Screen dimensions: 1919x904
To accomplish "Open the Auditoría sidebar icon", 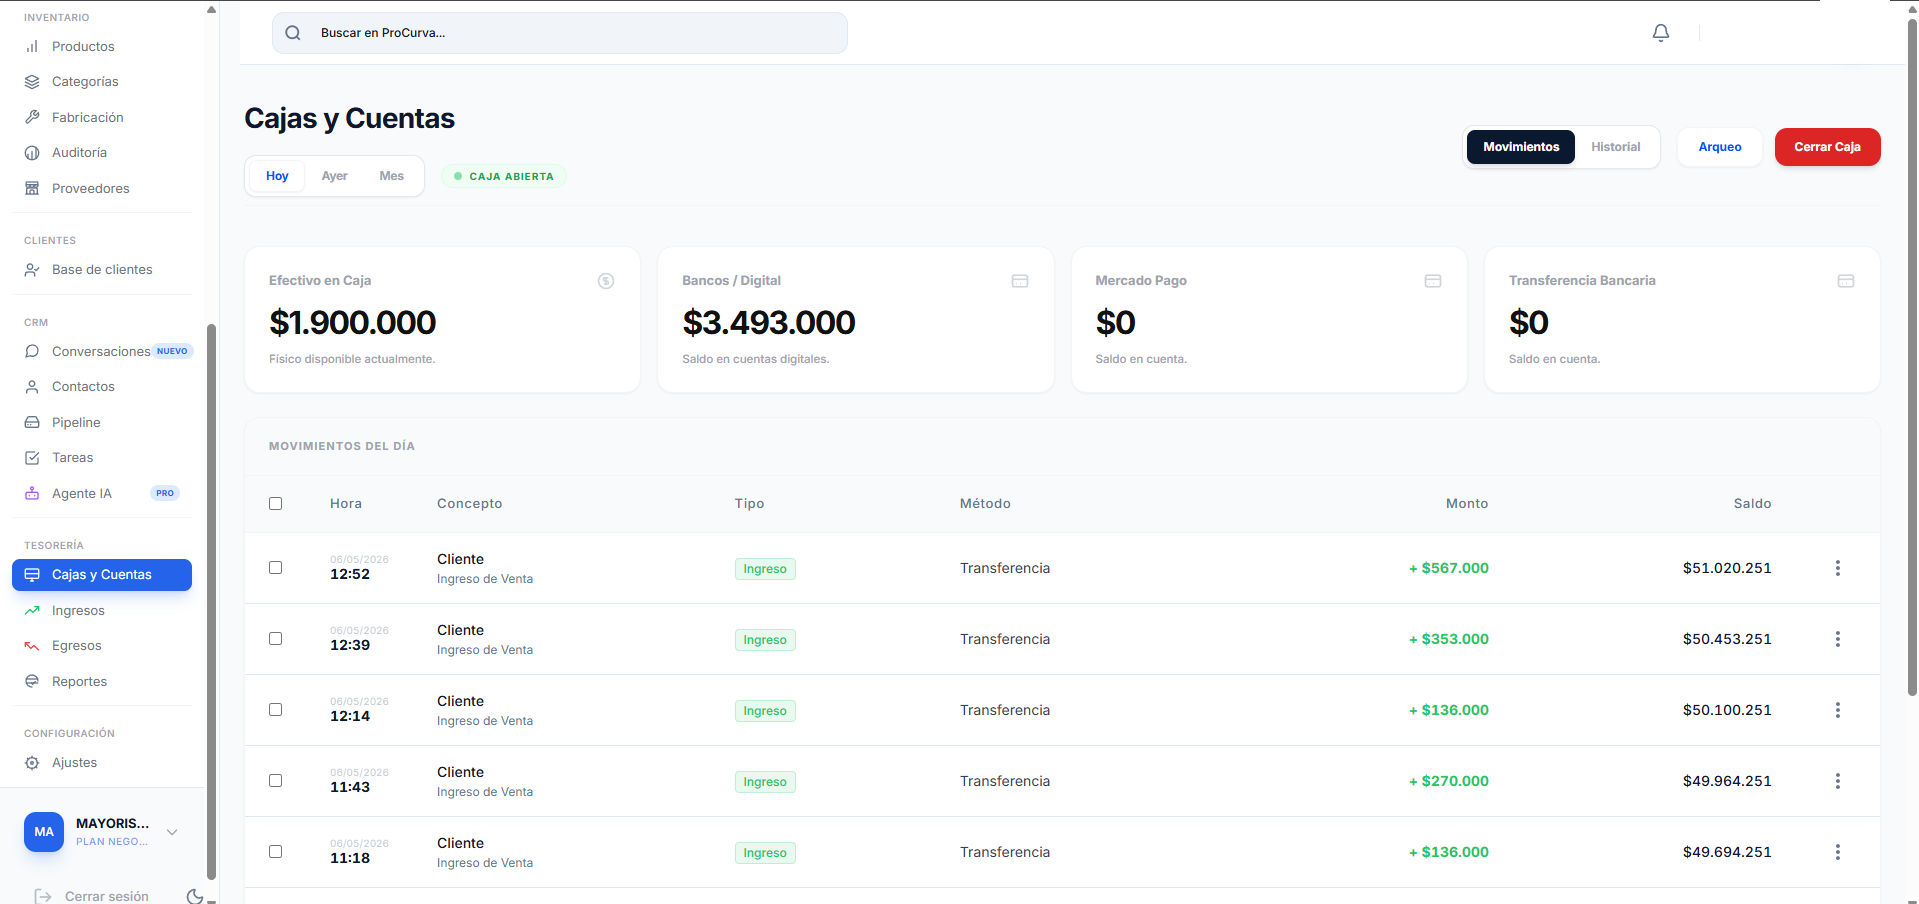I will [32, 153].
